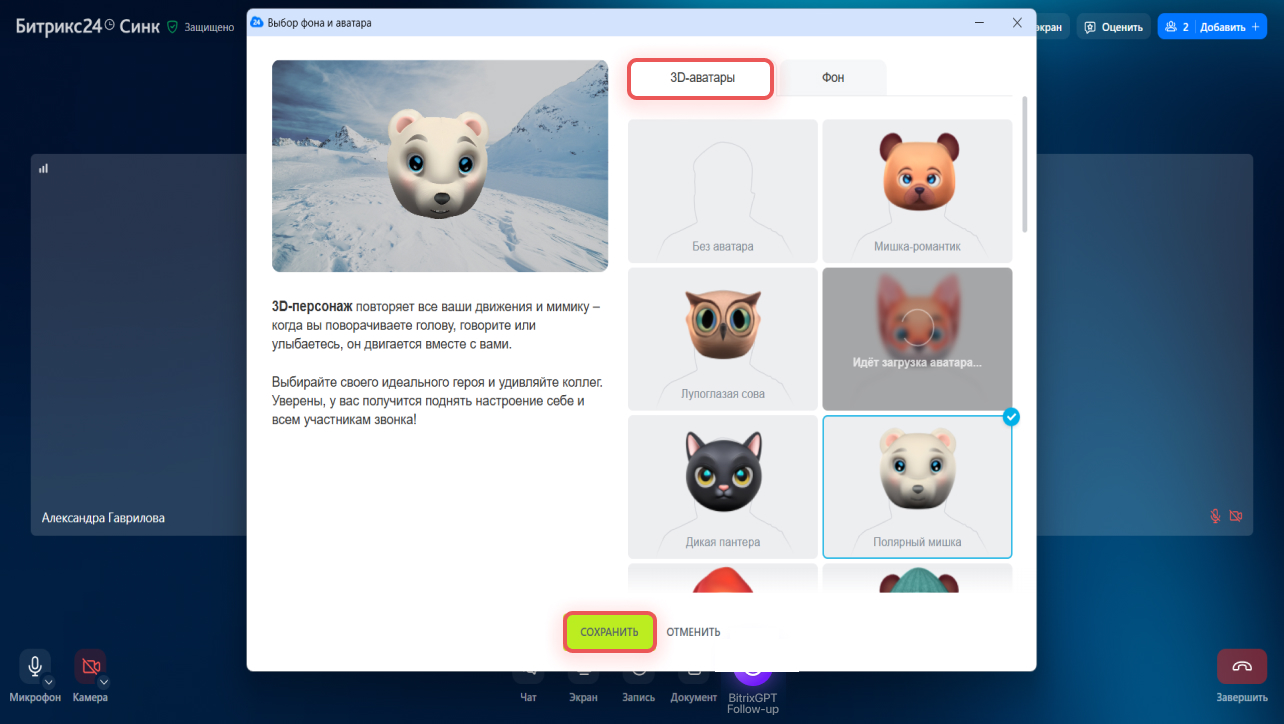Uncheck the blue checkmark on Полярный мишка

[1011, 416]
